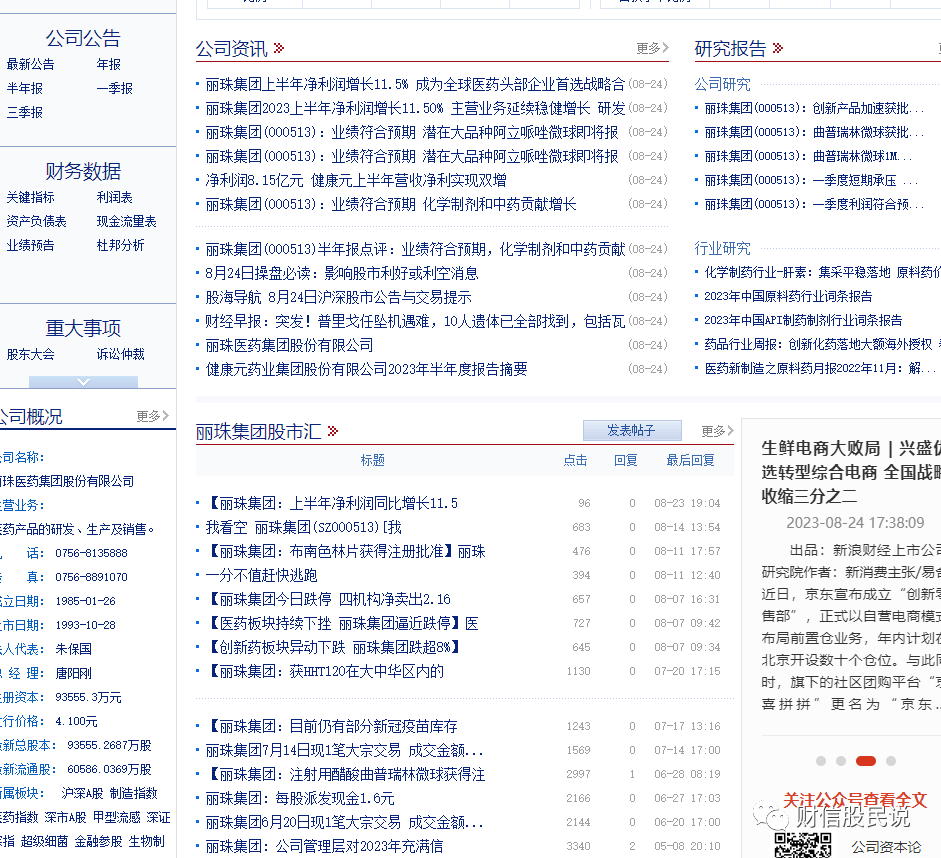Open 一季报 sidebar link
941x858 pixels.
115,88
